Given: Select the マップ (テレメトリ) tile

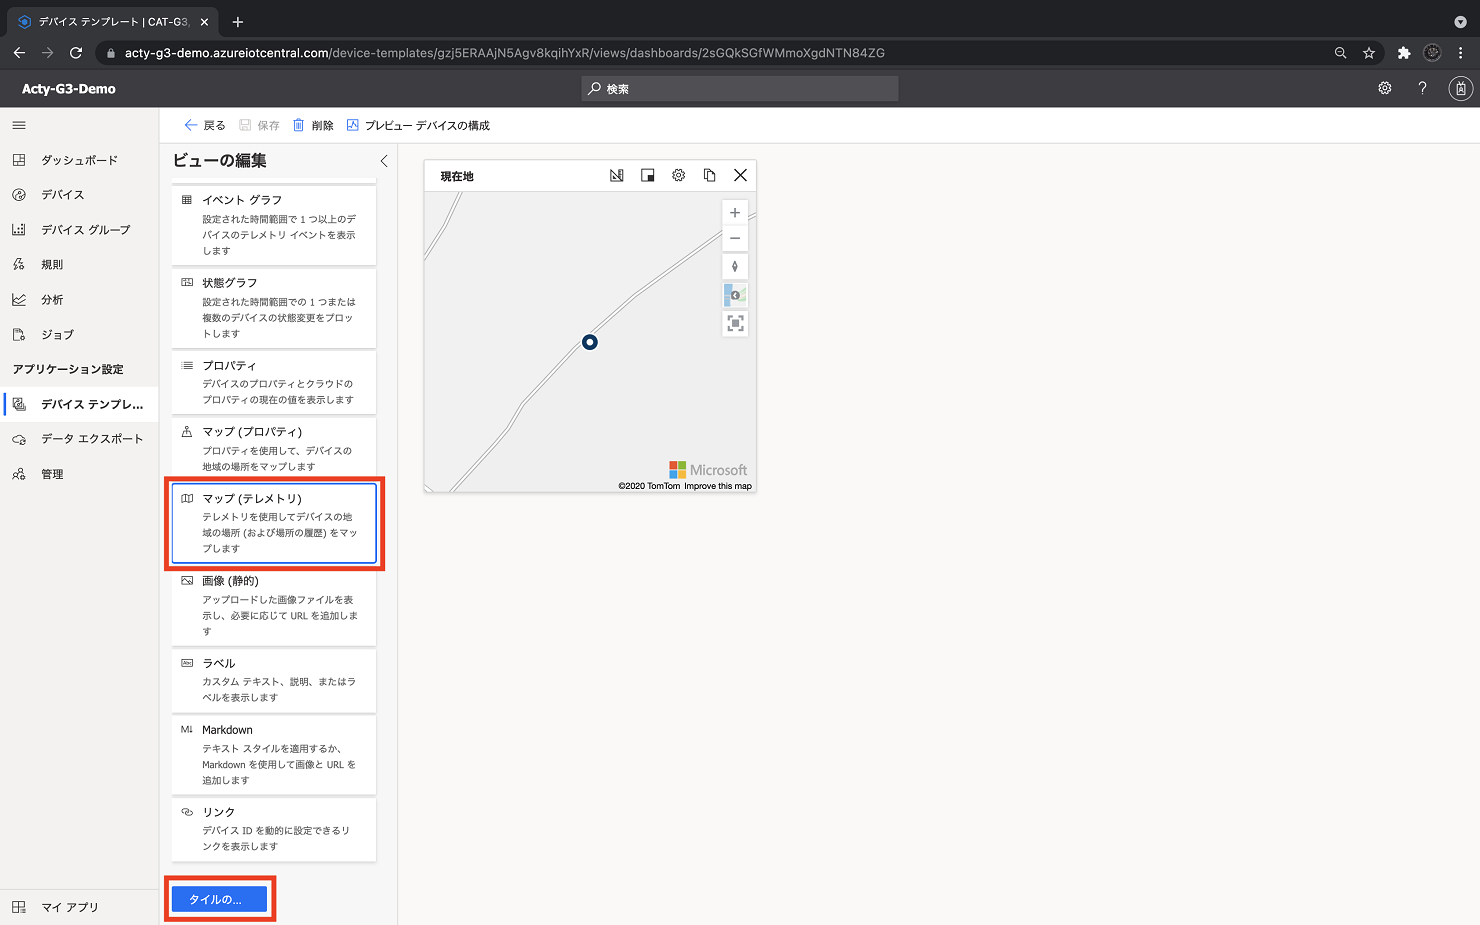Looking at the screenshot, I should click(x=274, y=523).
